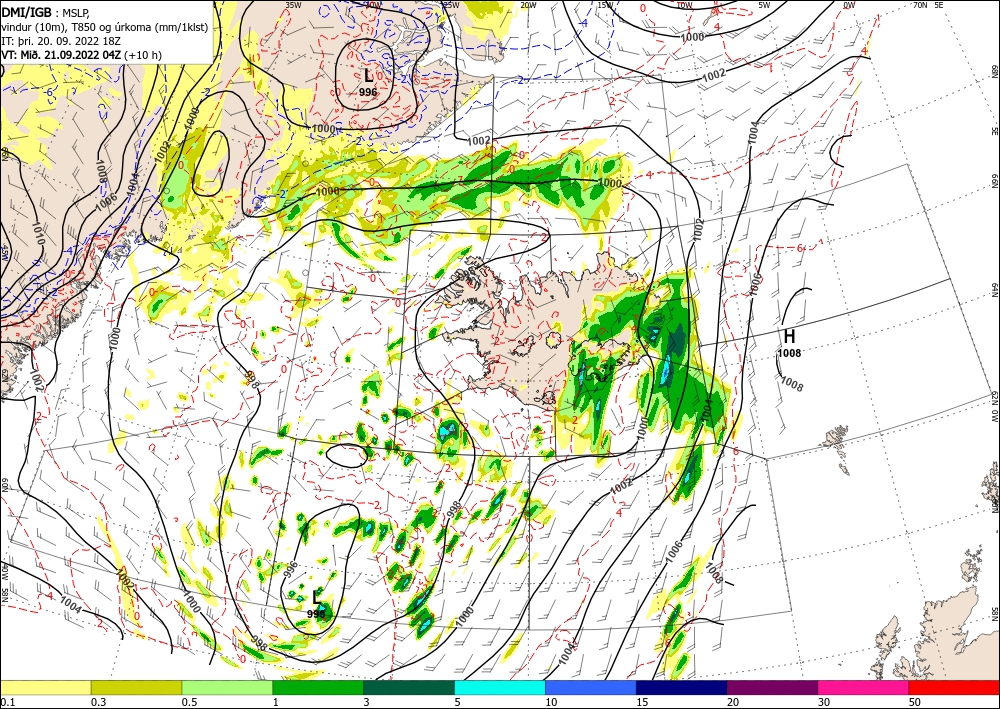Select the navy 15–20 legend swatch
Image resolution: width=1000 pixels, height=709 pixels.
click(682, 687)
